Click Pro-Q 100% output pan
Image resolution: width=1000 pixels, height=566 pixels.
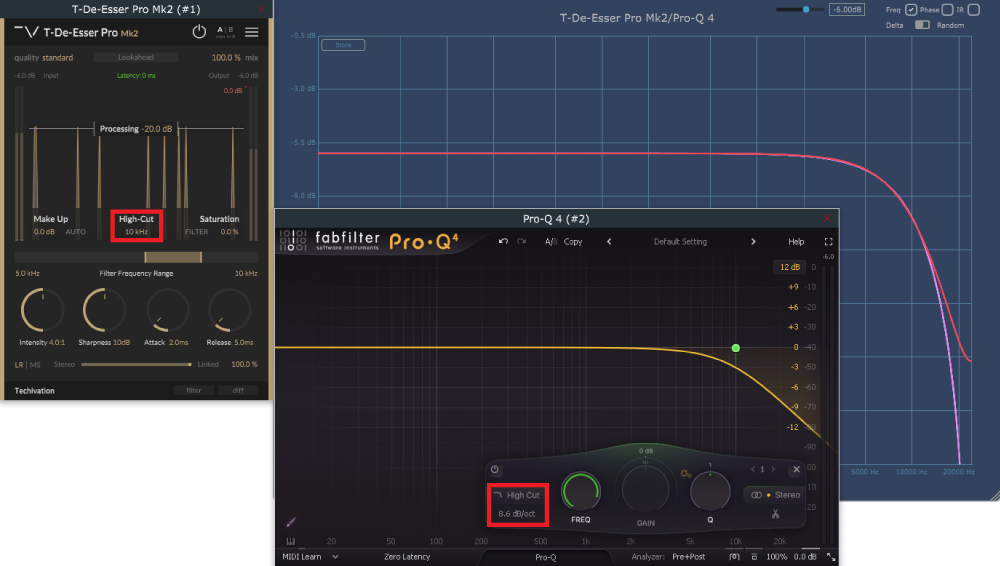click(776, 557)
